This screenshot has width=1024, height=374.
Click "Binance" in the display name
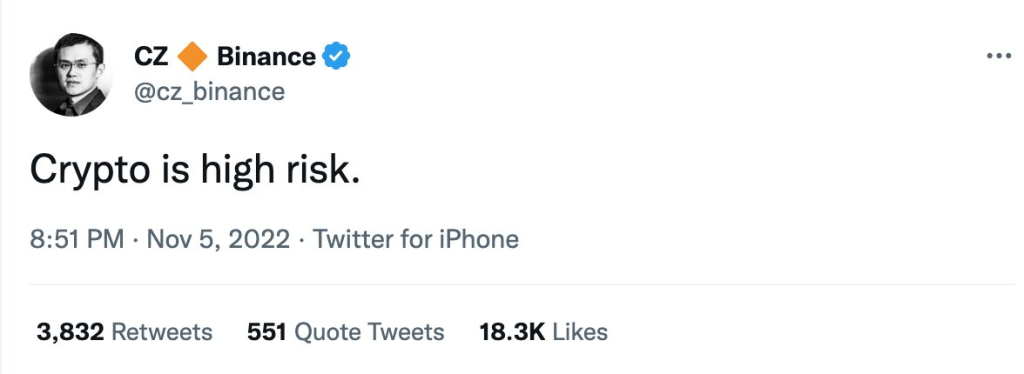(266, 57)
